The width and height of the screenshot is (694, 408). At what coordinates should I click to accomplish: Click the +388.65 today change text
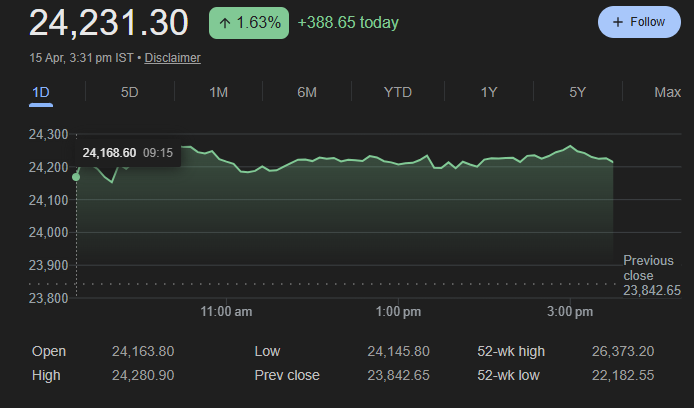(x=348, y=22)
